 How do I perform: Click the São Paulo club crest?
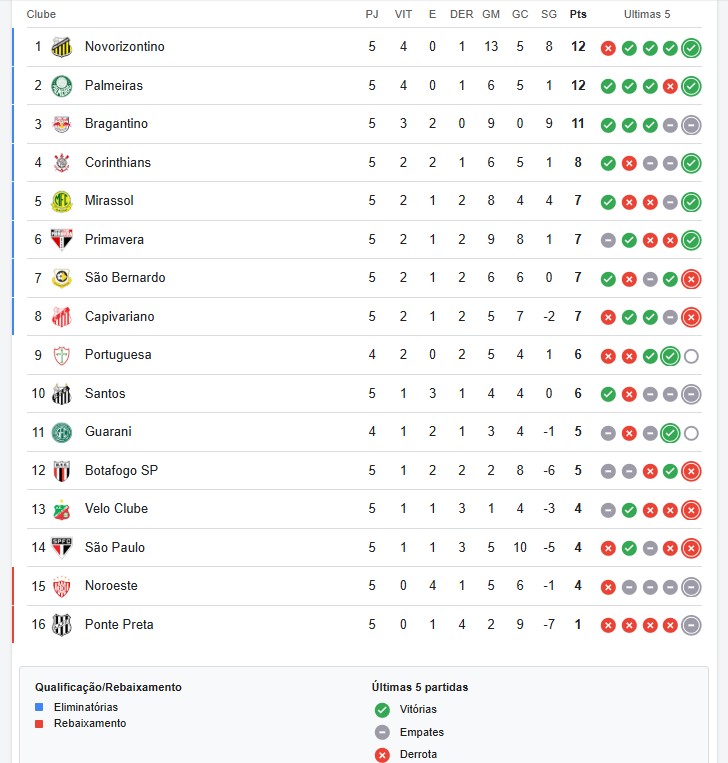(x=62, y=547)
